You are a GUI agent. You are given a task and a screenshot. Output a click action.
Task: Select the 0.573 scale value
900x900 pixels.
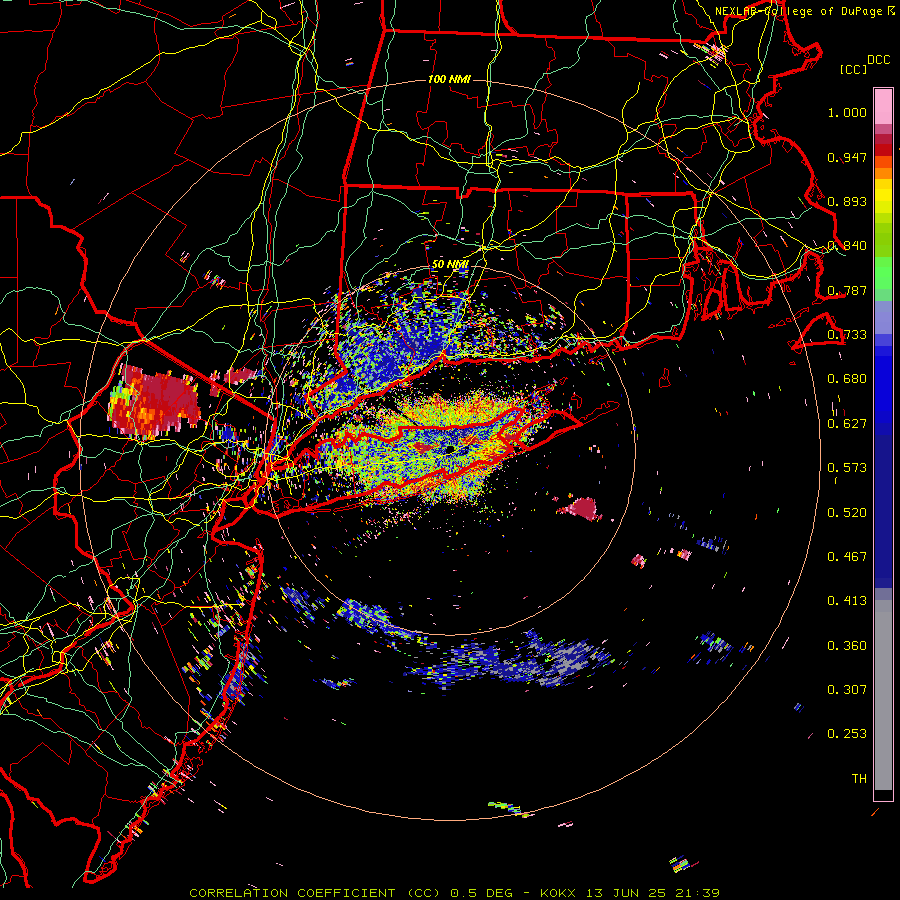pyautogui.click(x=847, y=468)
